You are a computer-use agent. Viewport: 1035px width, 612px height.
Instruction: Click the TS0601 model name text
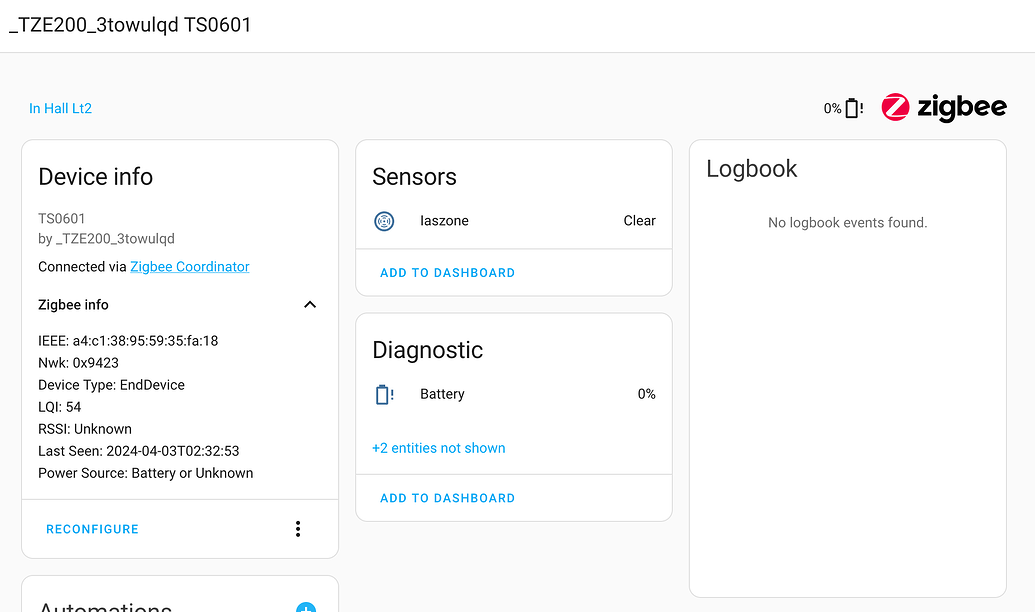tap(61, 219)
